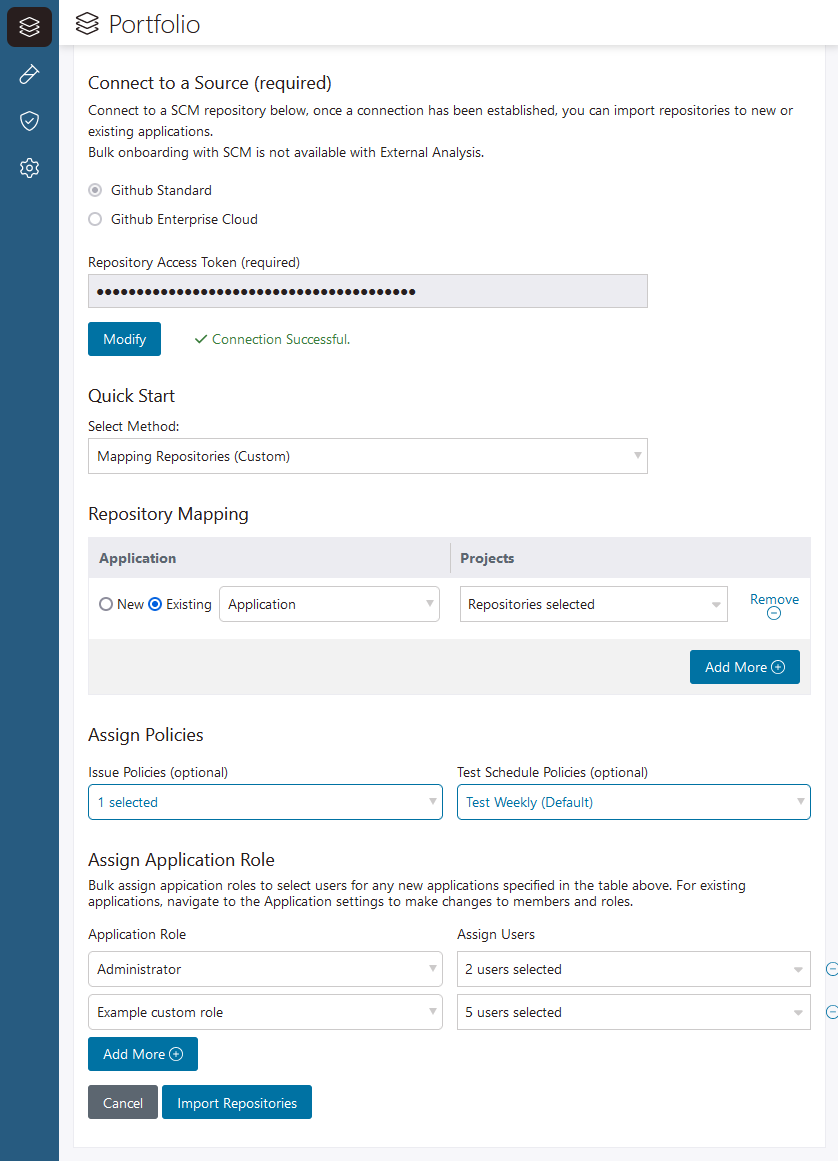Click Add More in Repository Mapping
Screen dimensions: 838x1161
[x=745, y=667]
